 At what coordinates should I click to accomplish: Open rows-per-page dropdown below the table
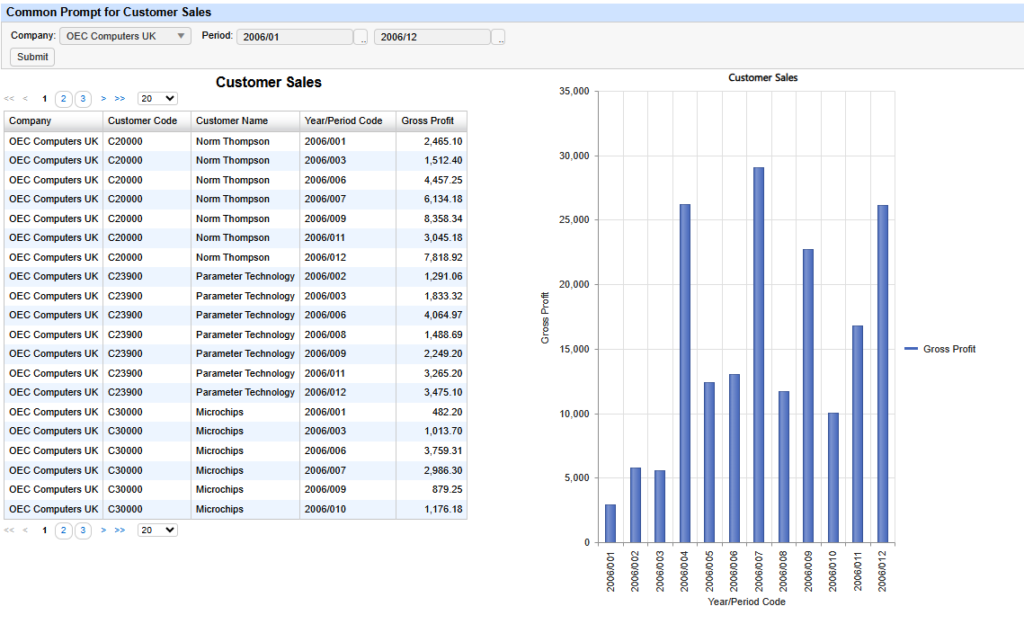157,530
